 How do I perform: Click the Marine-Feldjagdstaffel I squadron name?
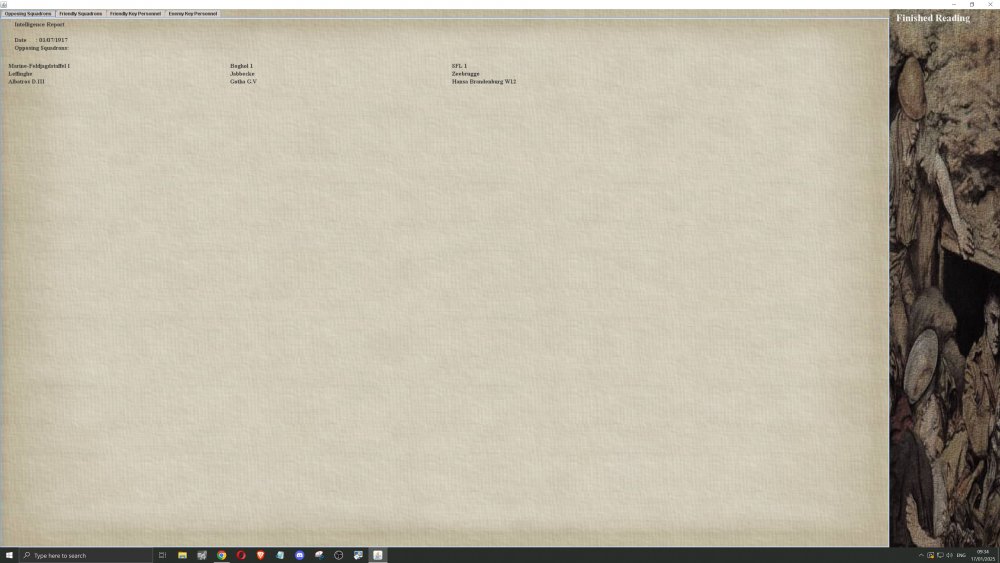[39, 66]
